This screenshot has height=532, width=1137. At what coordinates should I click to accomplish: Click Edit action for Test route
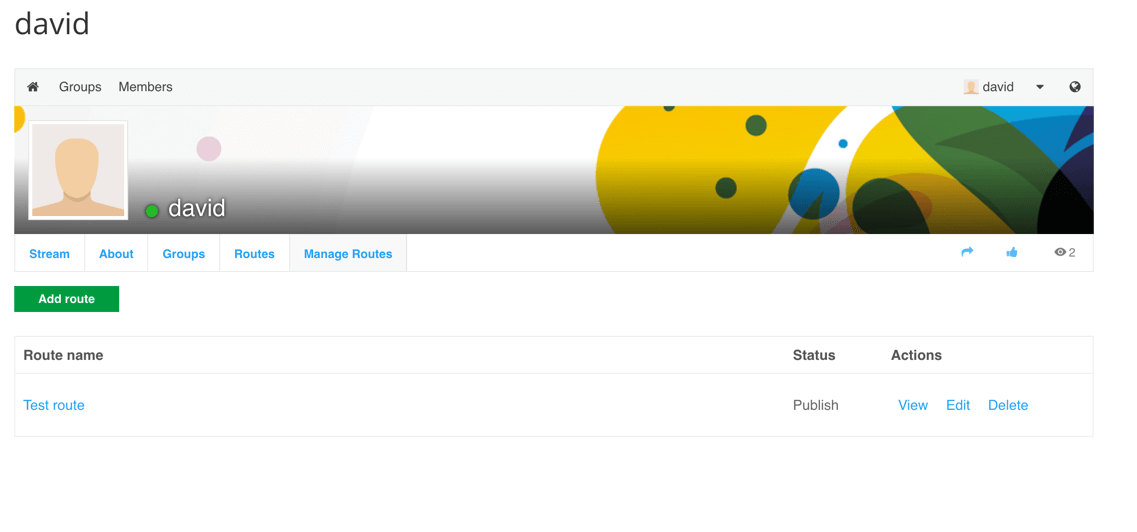pos(958,405)
